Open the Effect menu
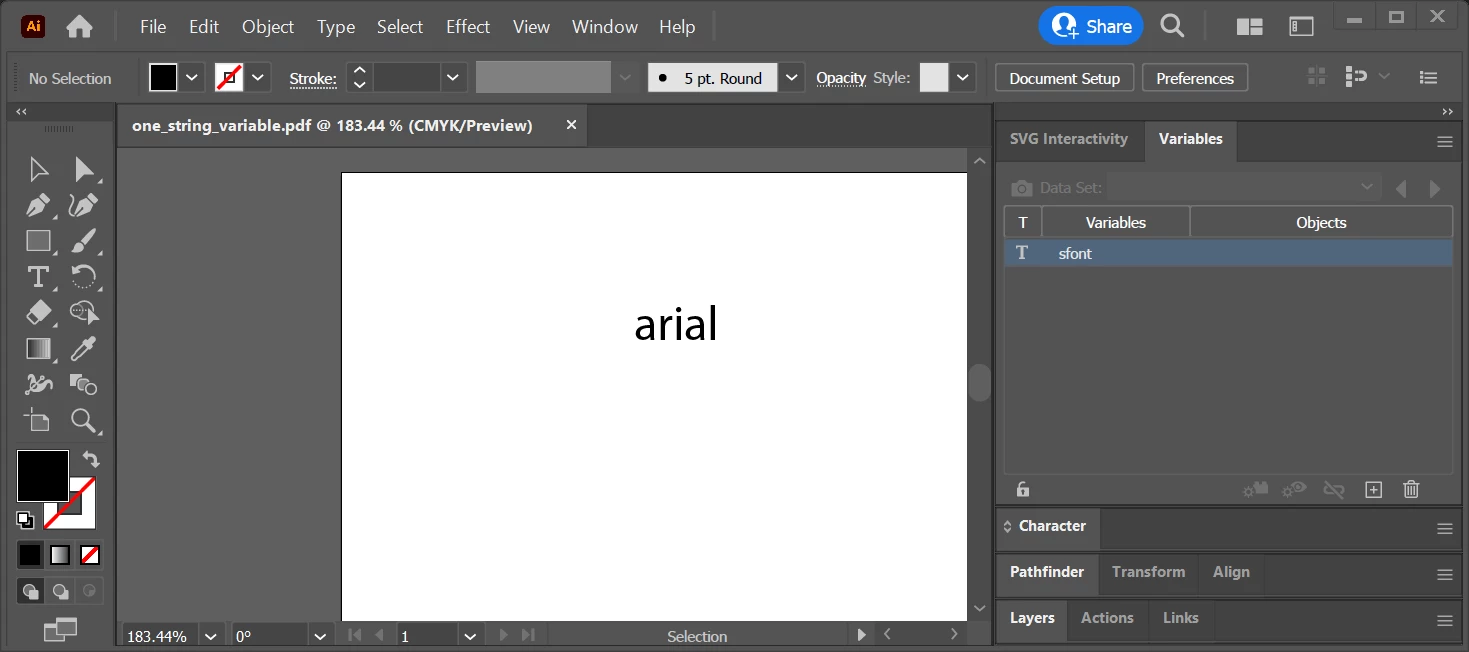The image size is (1469, 652). 468,27
